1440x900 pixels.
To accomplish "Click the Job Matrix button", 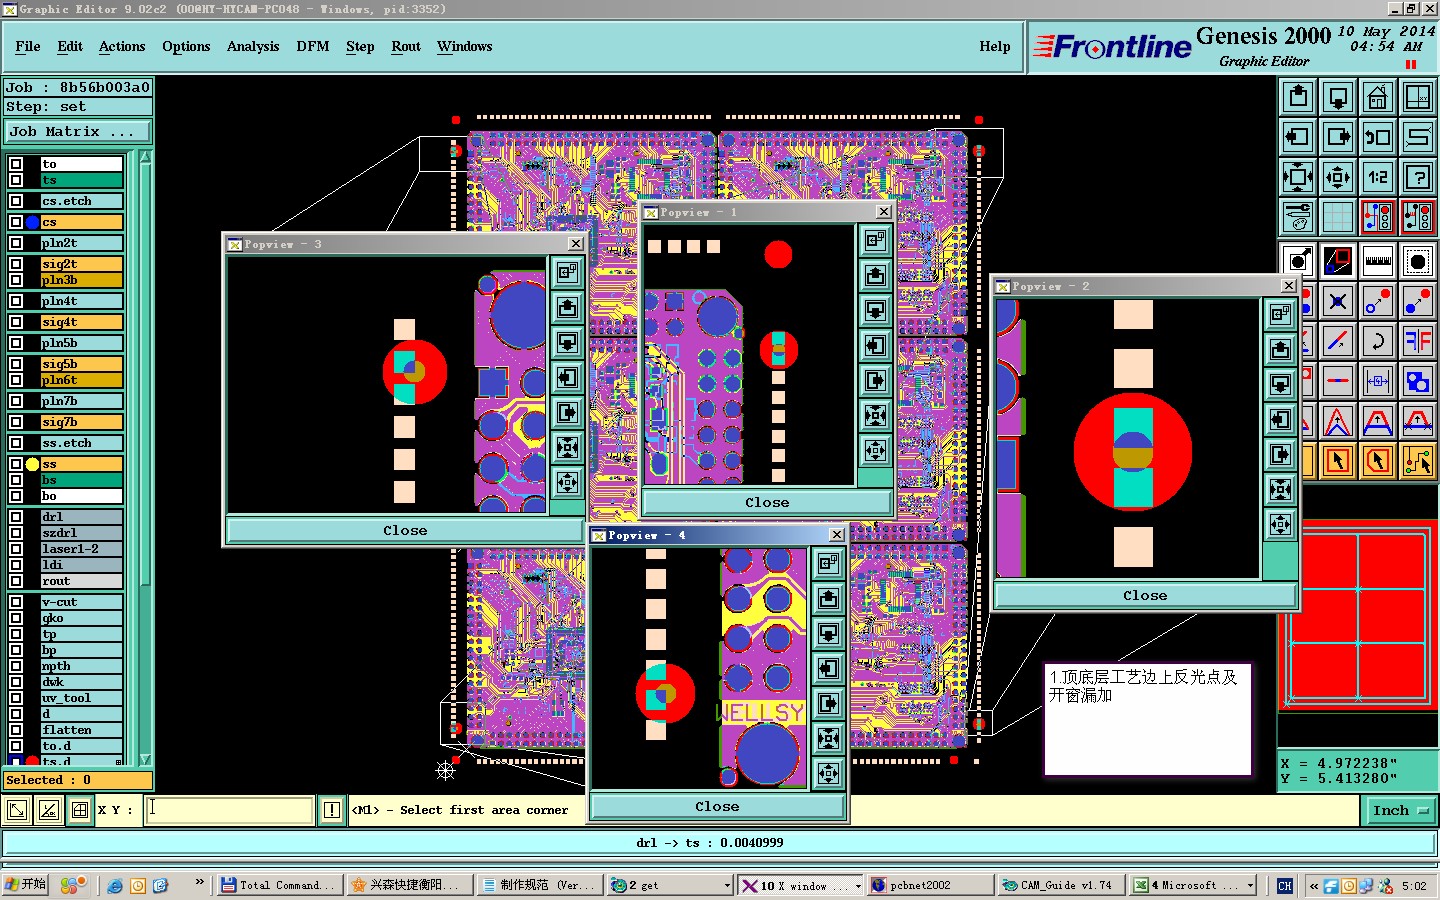I will [78, 131].
